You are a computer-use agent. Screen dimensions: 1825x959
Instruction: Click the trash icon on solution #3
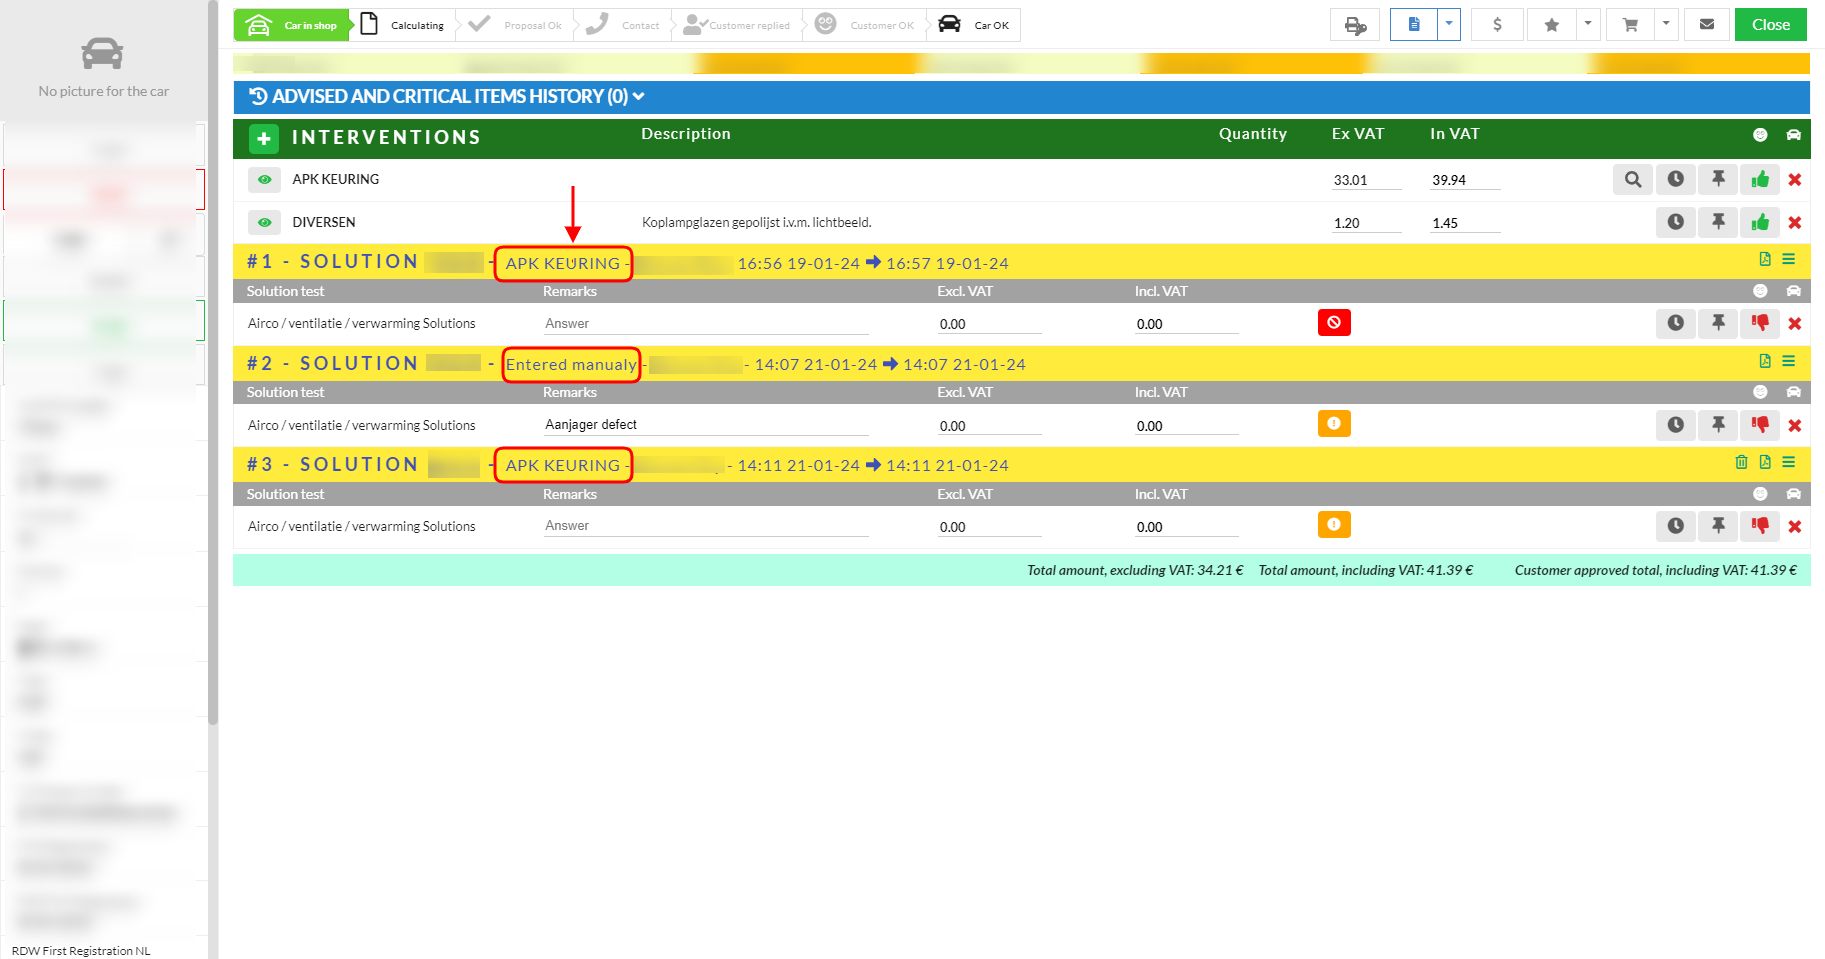[x=1741, y=462]
